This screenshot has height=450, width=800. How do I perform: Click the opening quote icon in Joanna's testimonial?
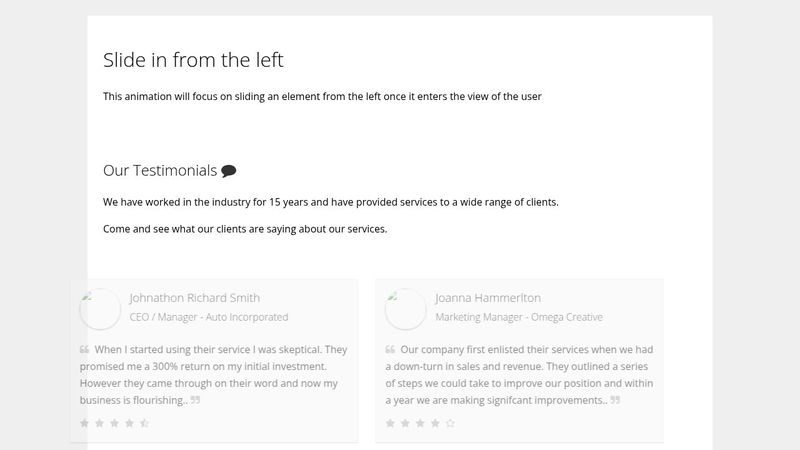[x=390, y=349]
